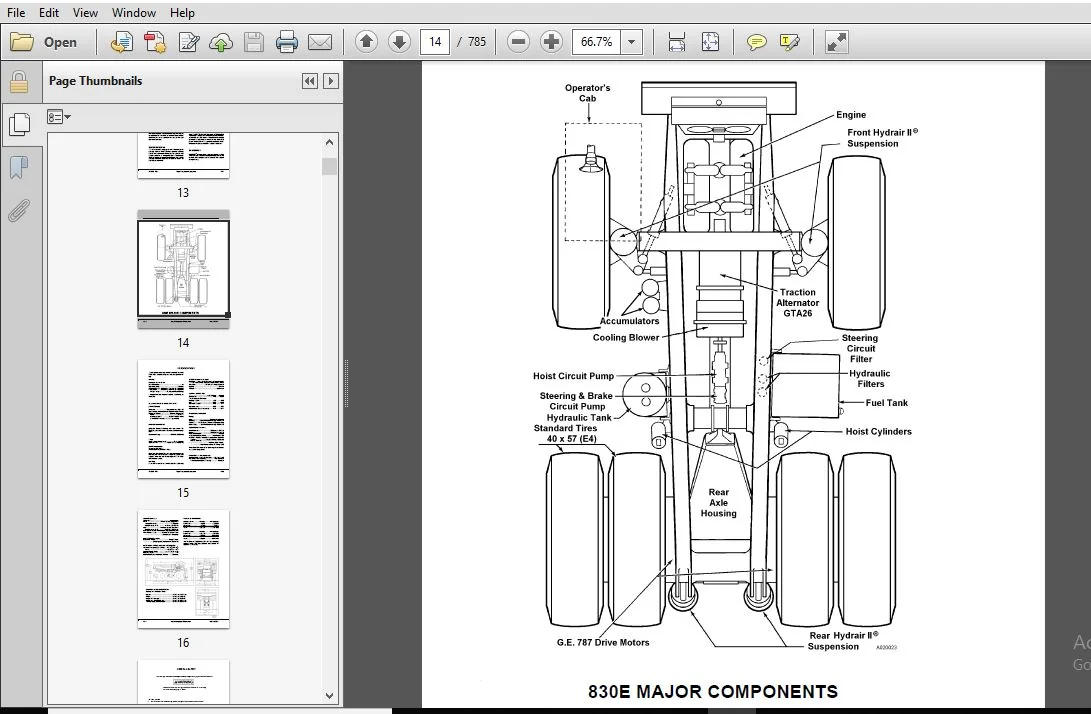Click the 'Traction Alternator GTA26' label
The image size is (1091, 714).
pyautogui.click(x=797, y=303)
